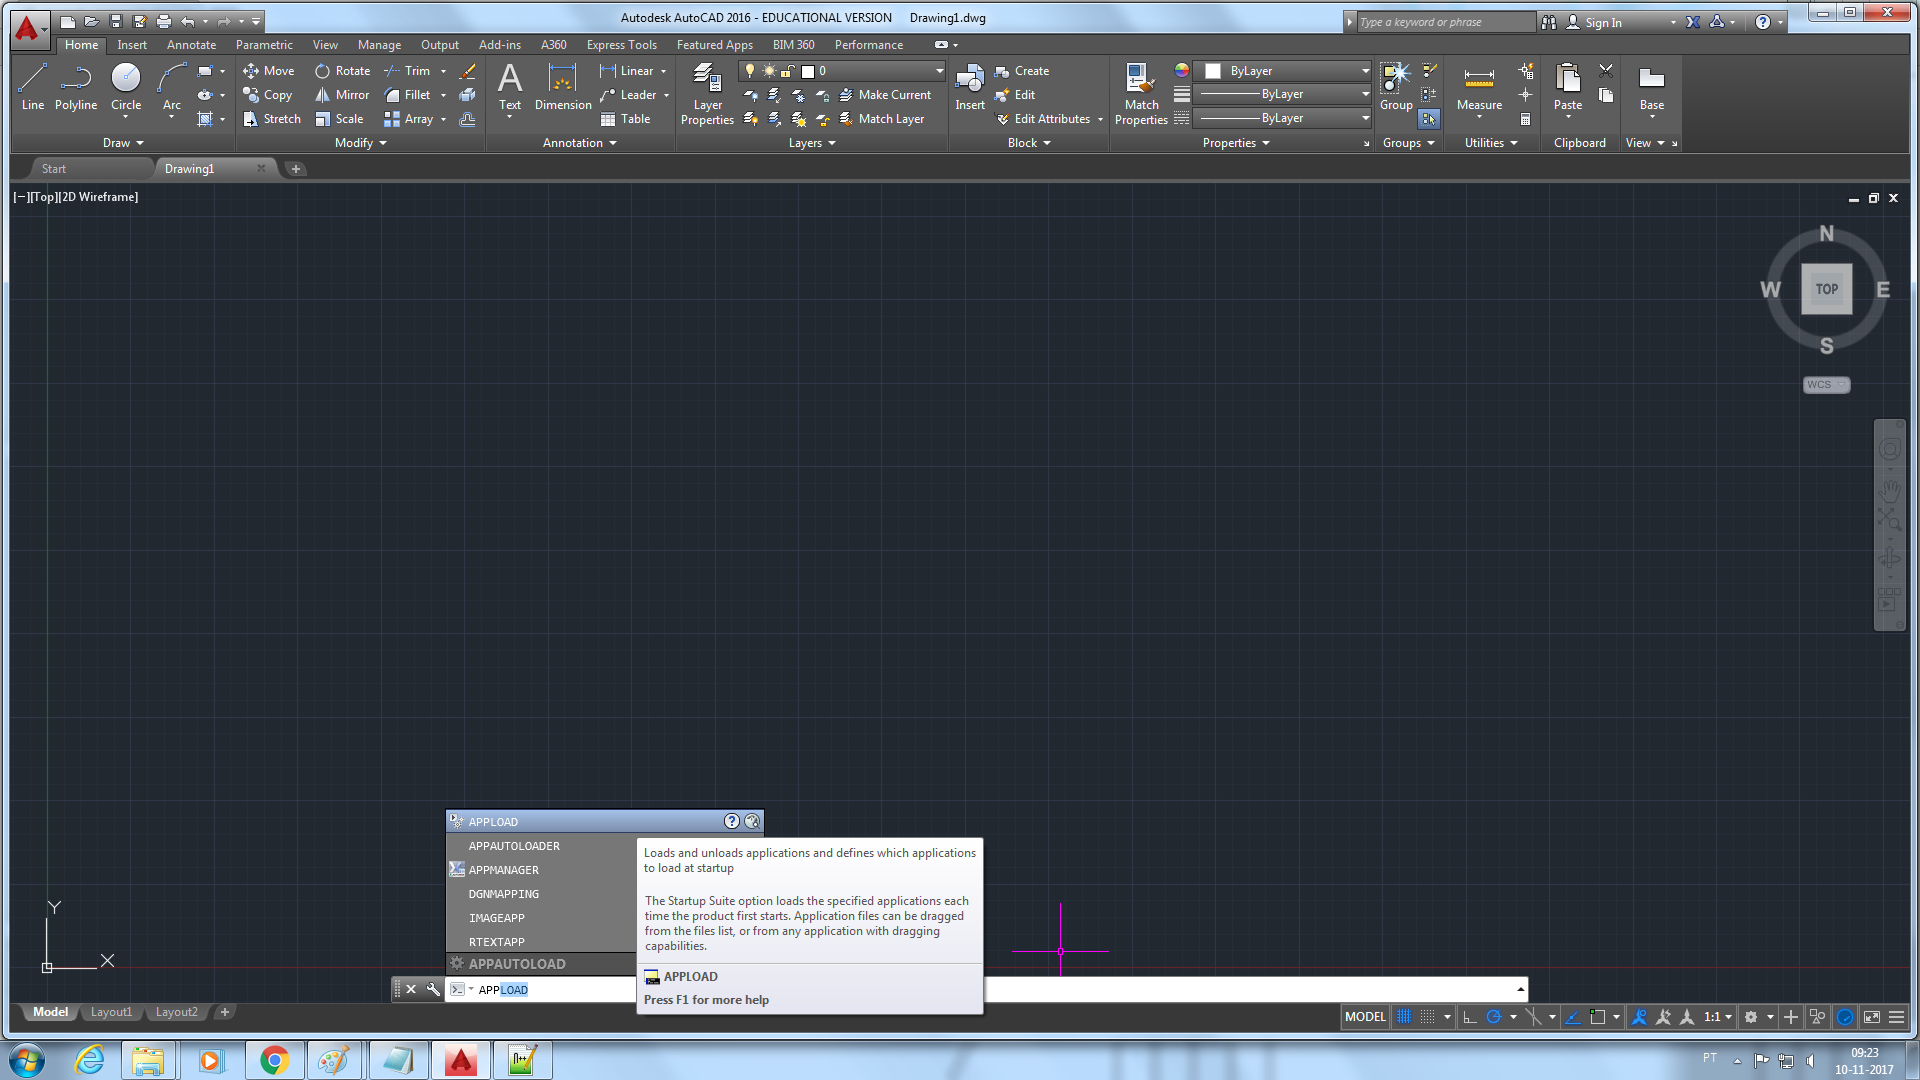
Task: Click the Erase tool icon
Action: click(x=467, y=71)
